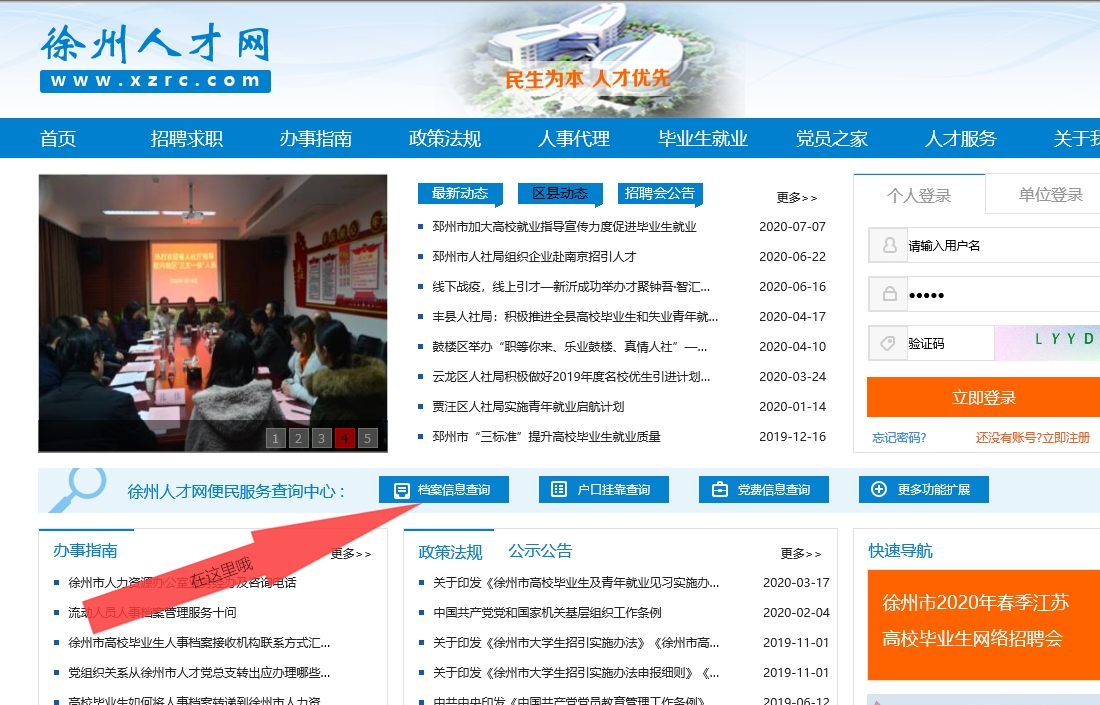Select slideshow indicator number 5
Screen dimensions: 1100x705
point(368,438)
